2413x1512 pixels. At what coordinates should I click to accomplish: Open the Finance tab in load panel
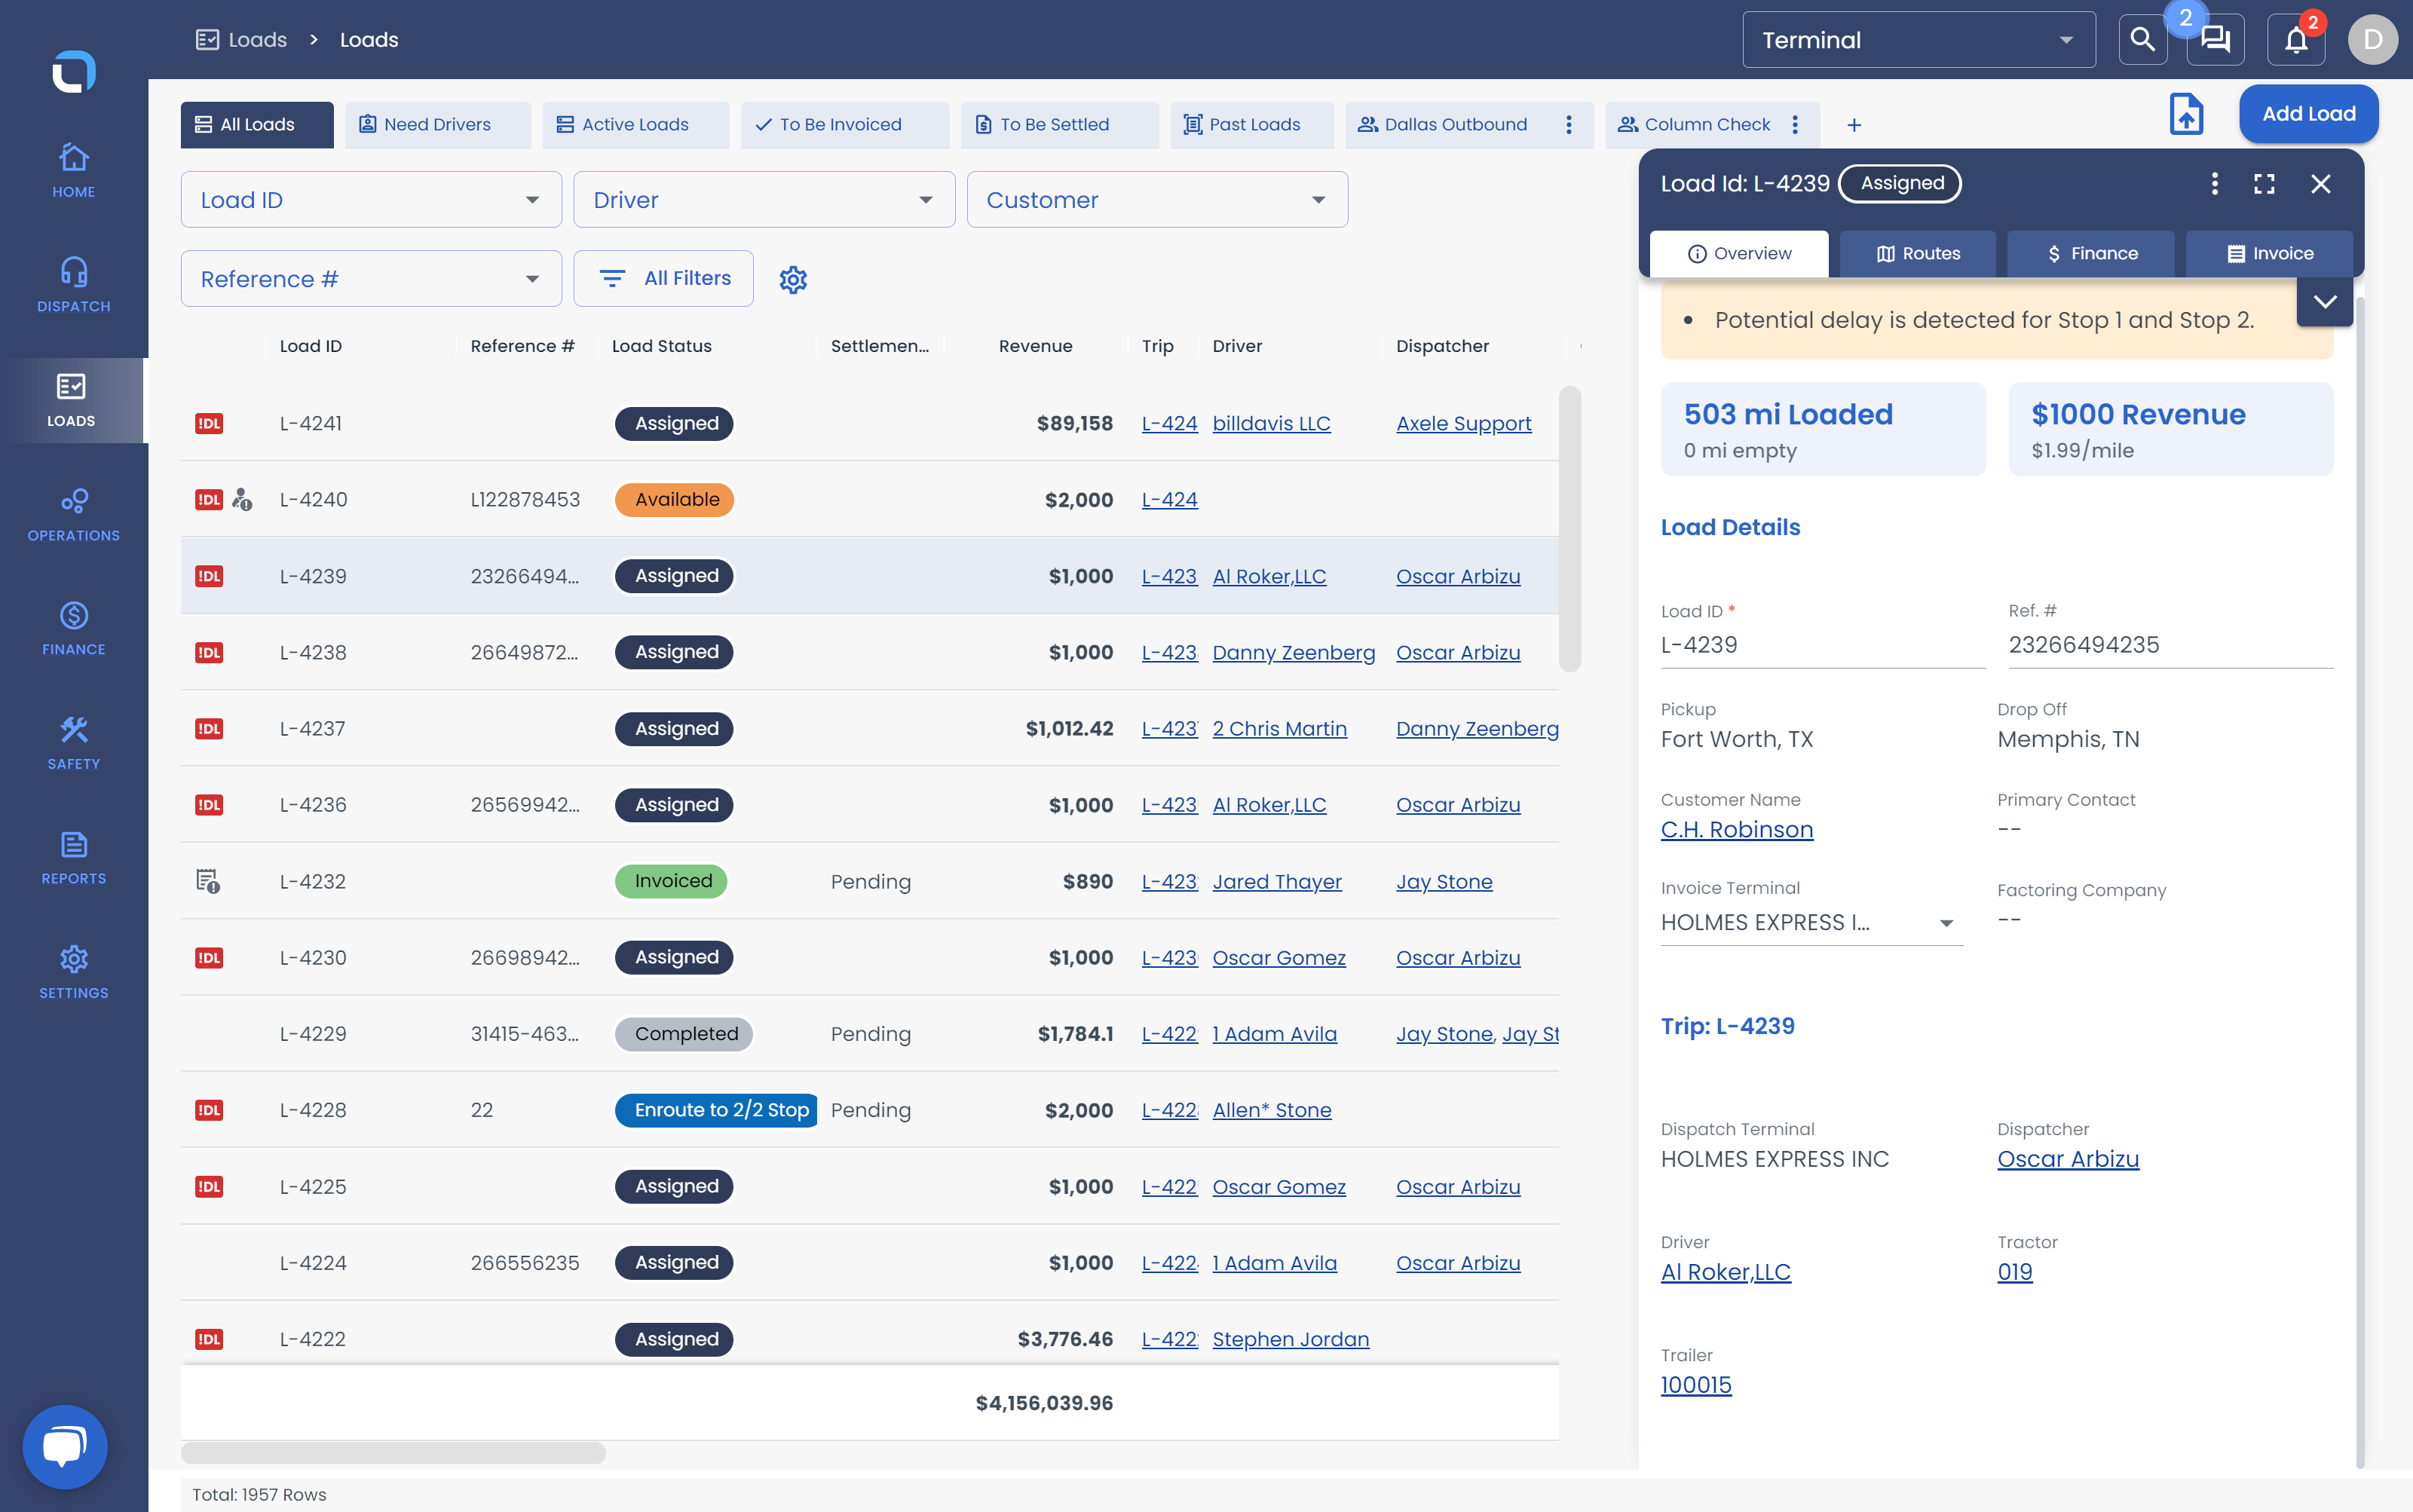tap(2090, 254)
